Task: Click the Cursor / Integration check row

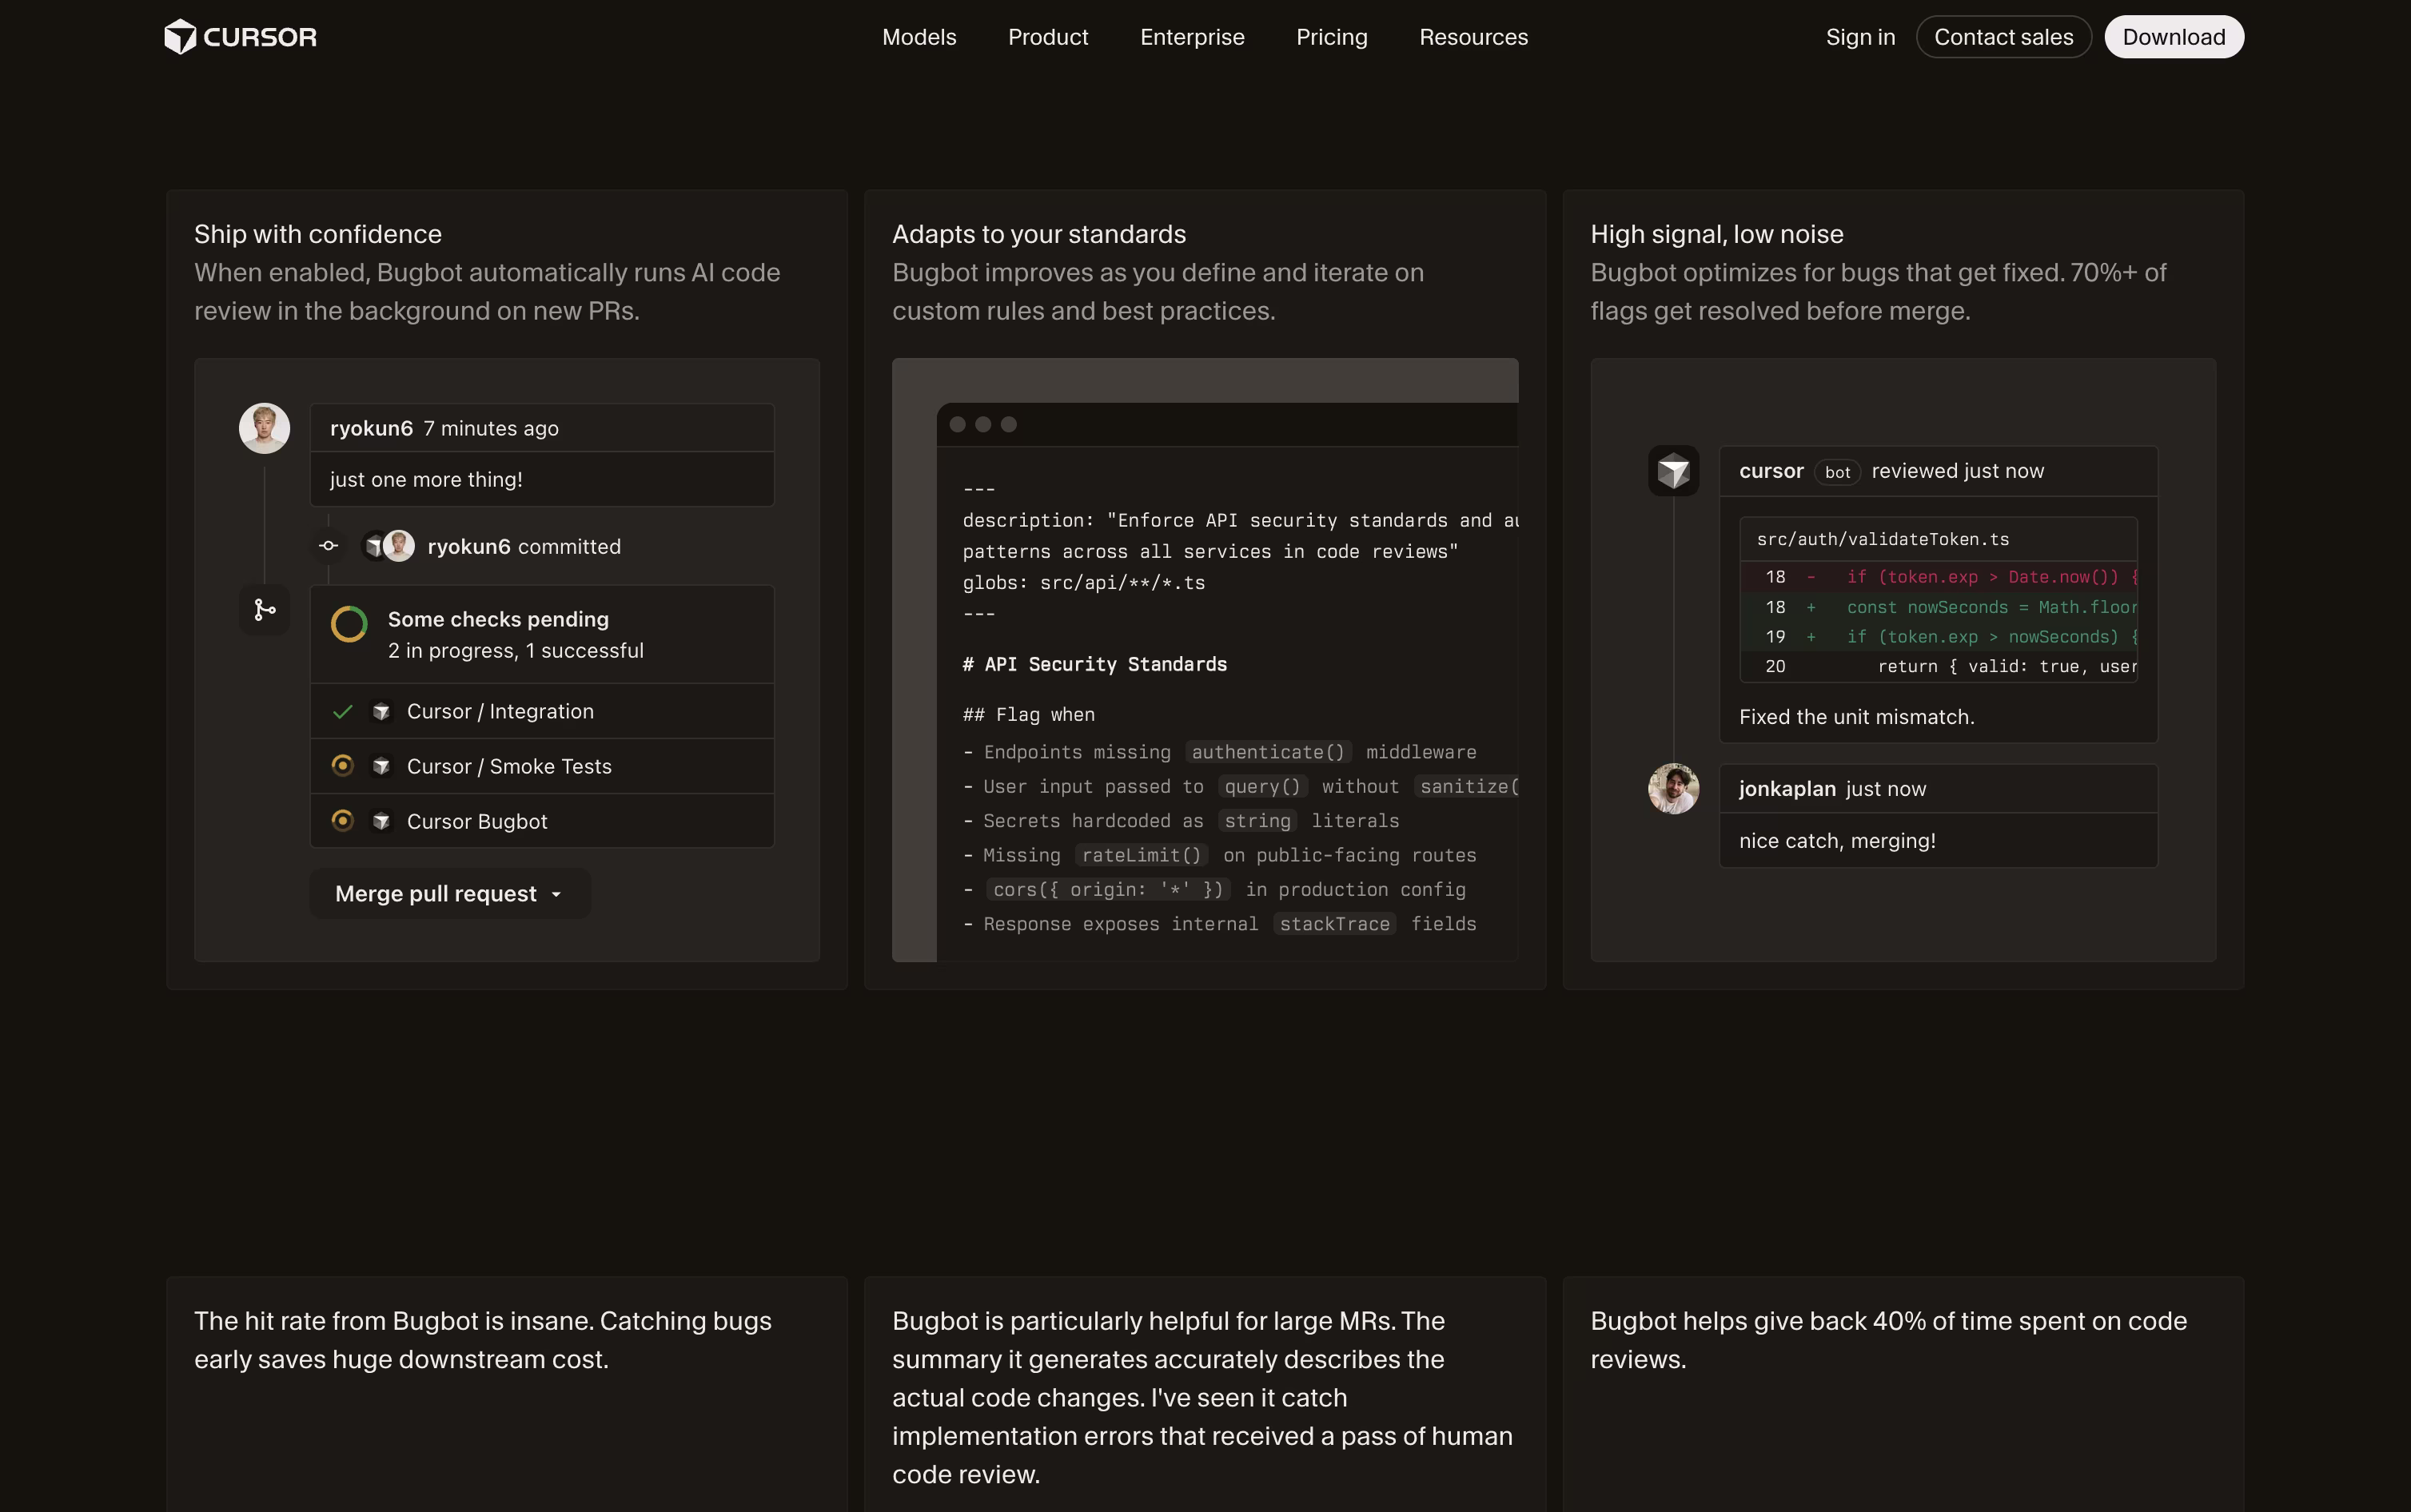Action: [x=542, y=712]
